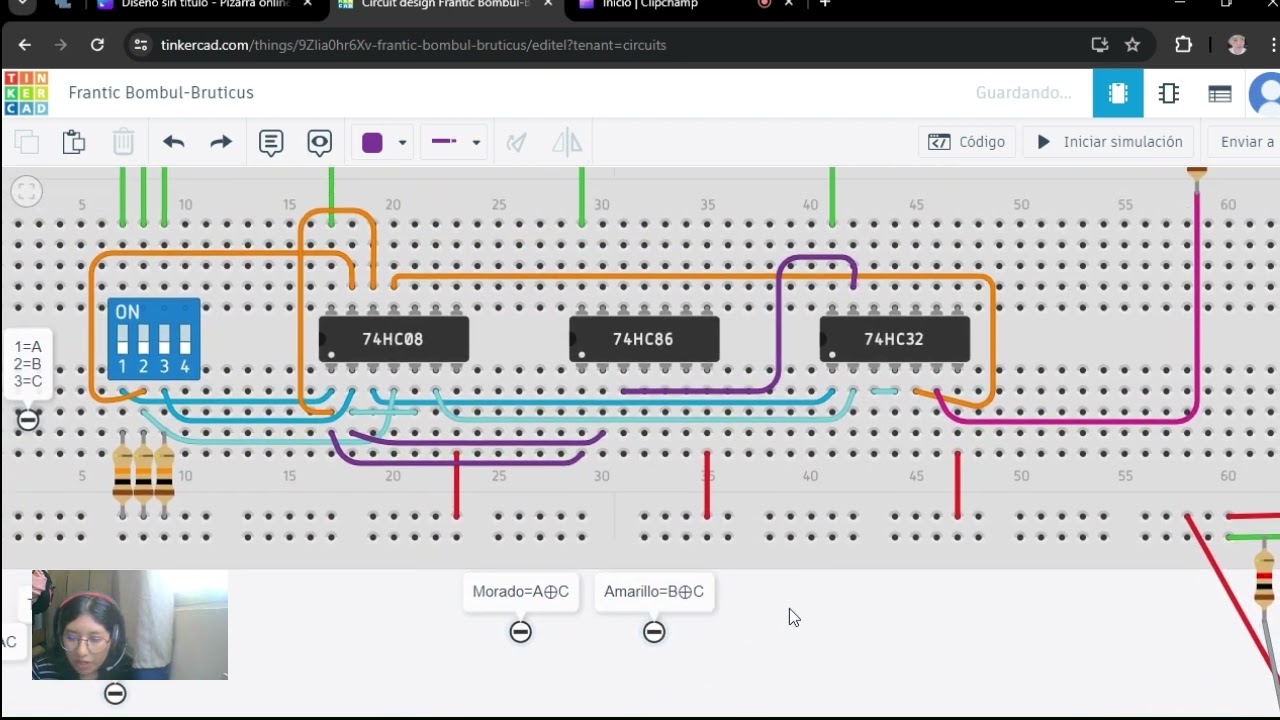1280x720 pixels.
Task: Close the Inicio | Clipchamp browser tab
Action: click(x=789, y=4)
